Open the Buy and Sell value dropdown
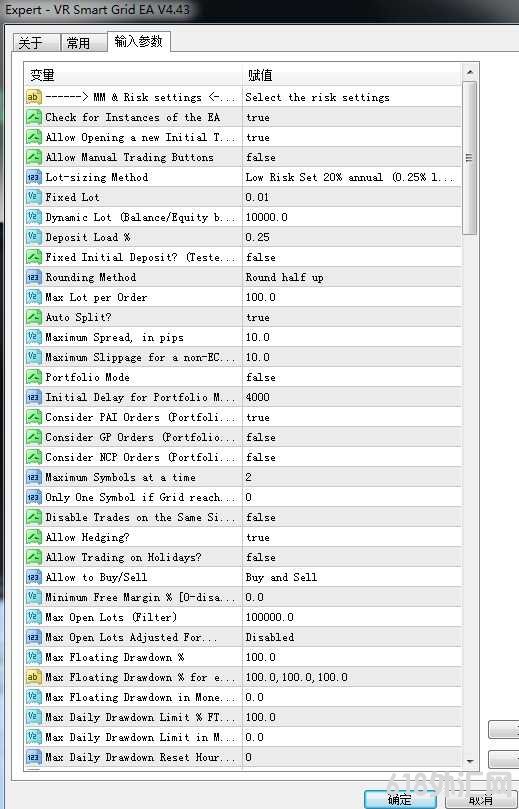519x809 pixels. (352, 577)
